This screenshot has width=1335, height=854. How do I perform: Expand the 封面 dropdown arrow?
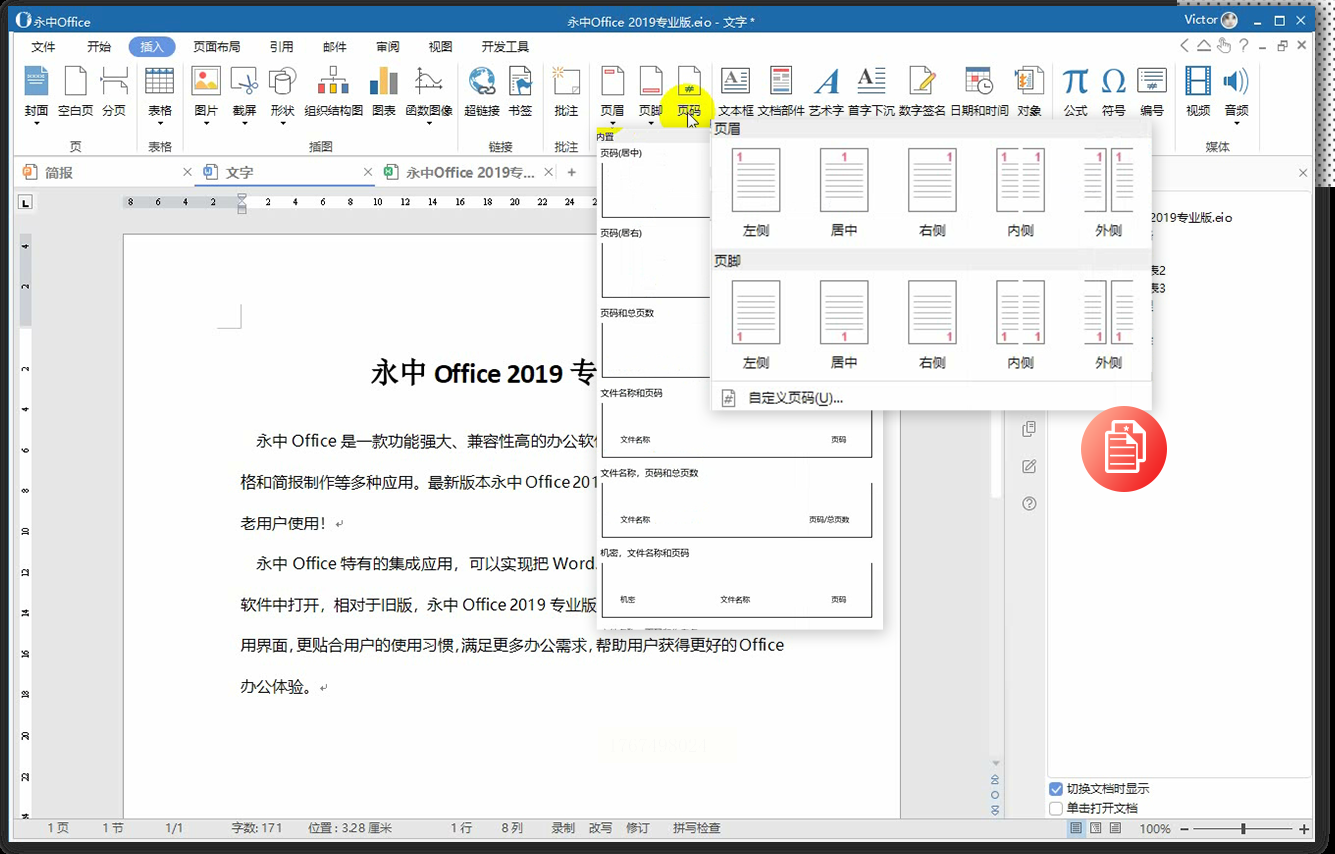click(36, 124)
